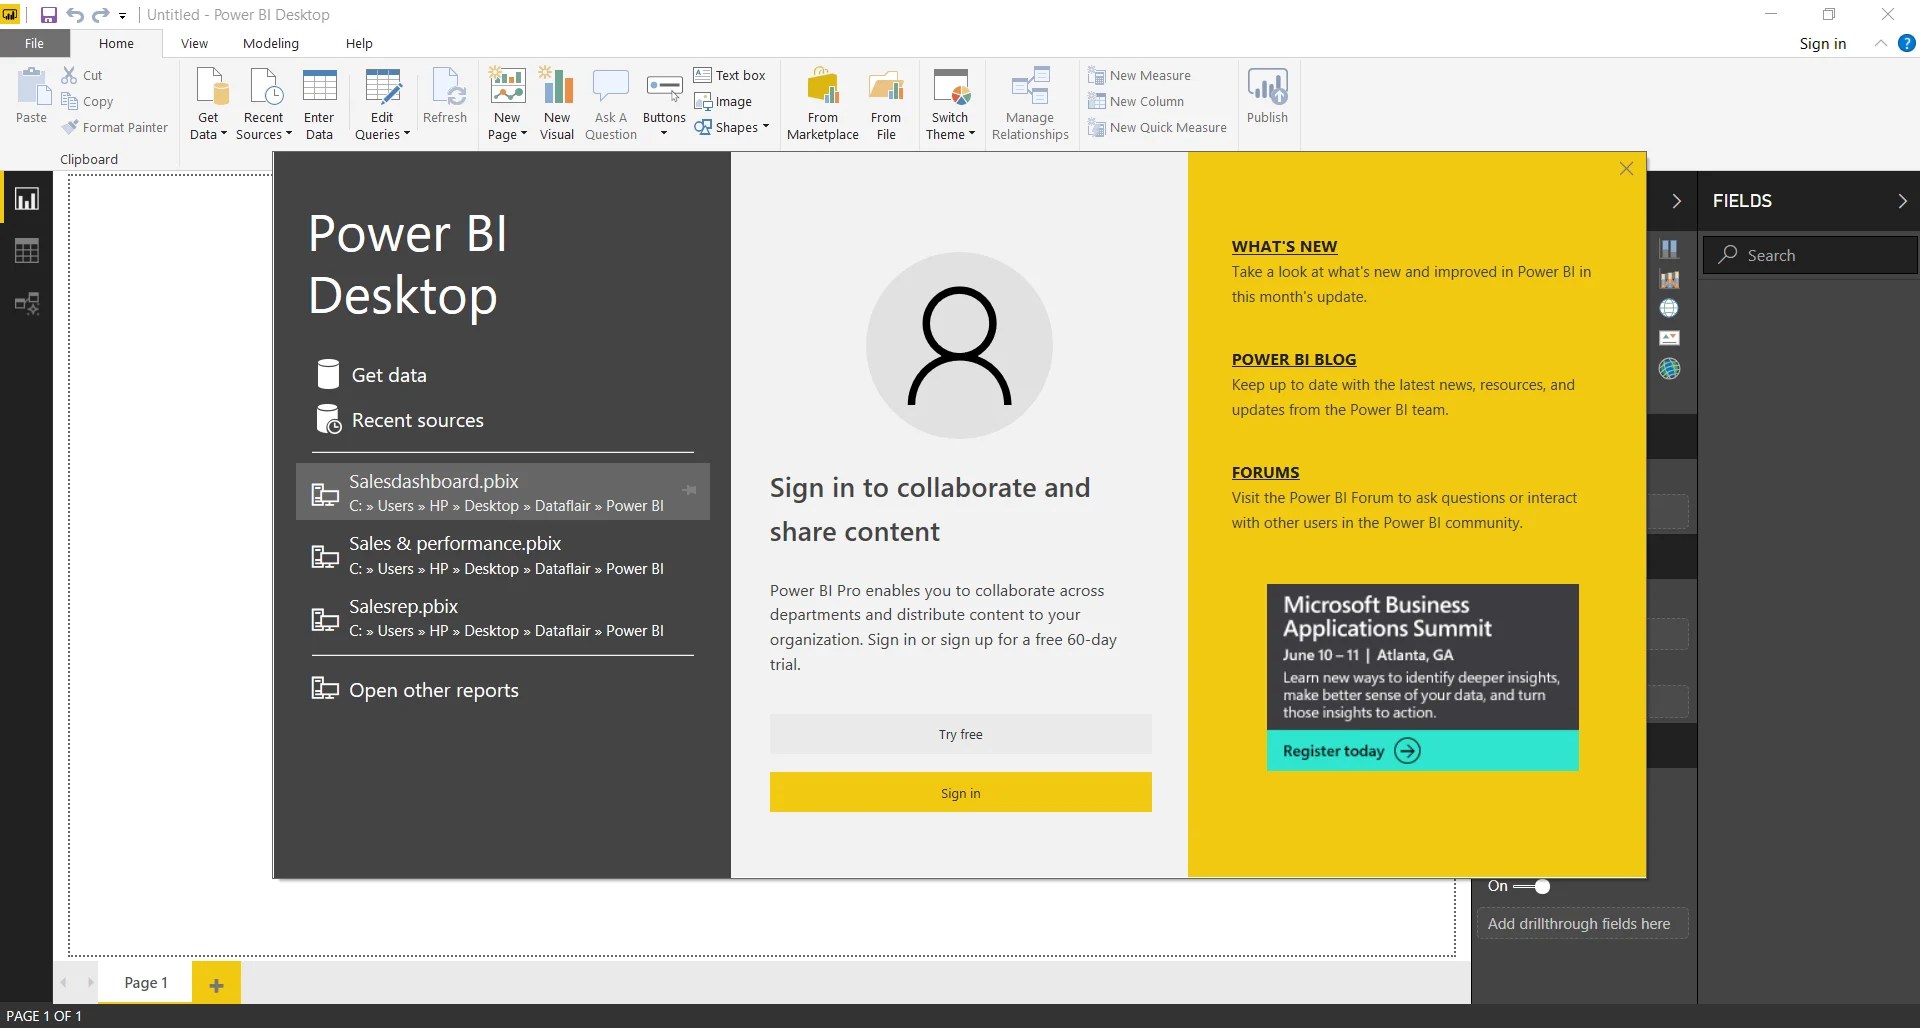Open the File menu
This screenshot has width=1920, height=1028.
[x=34, y=43]
